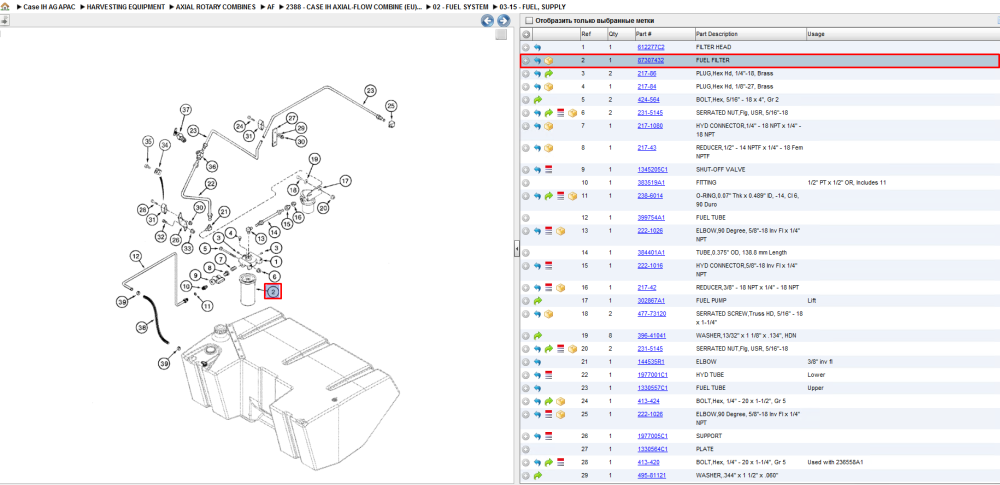Select callout 12 on the diagram

click(x=135, y=257)
